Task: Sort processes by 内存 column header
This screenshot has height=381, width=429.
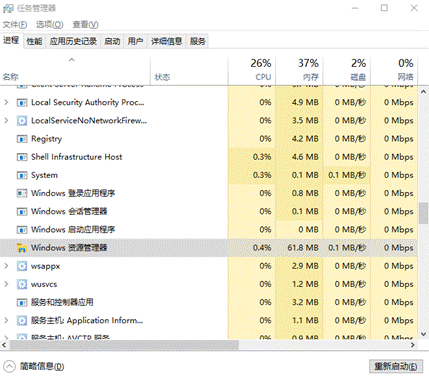Action: (x=299, y=70)
